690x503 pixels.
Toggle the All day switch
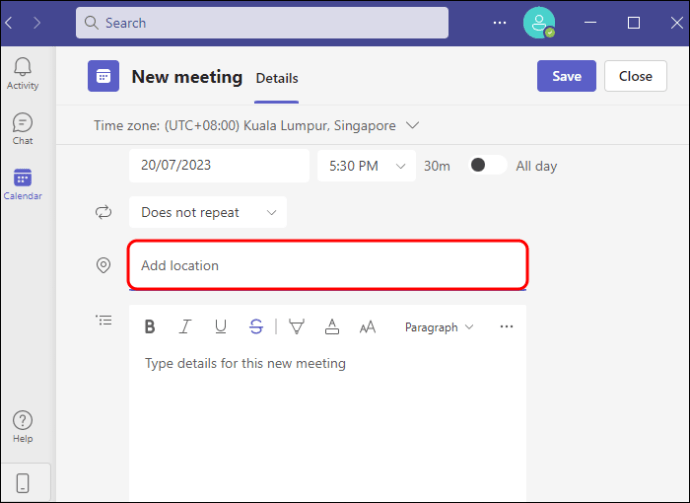(x=487, y=165)
